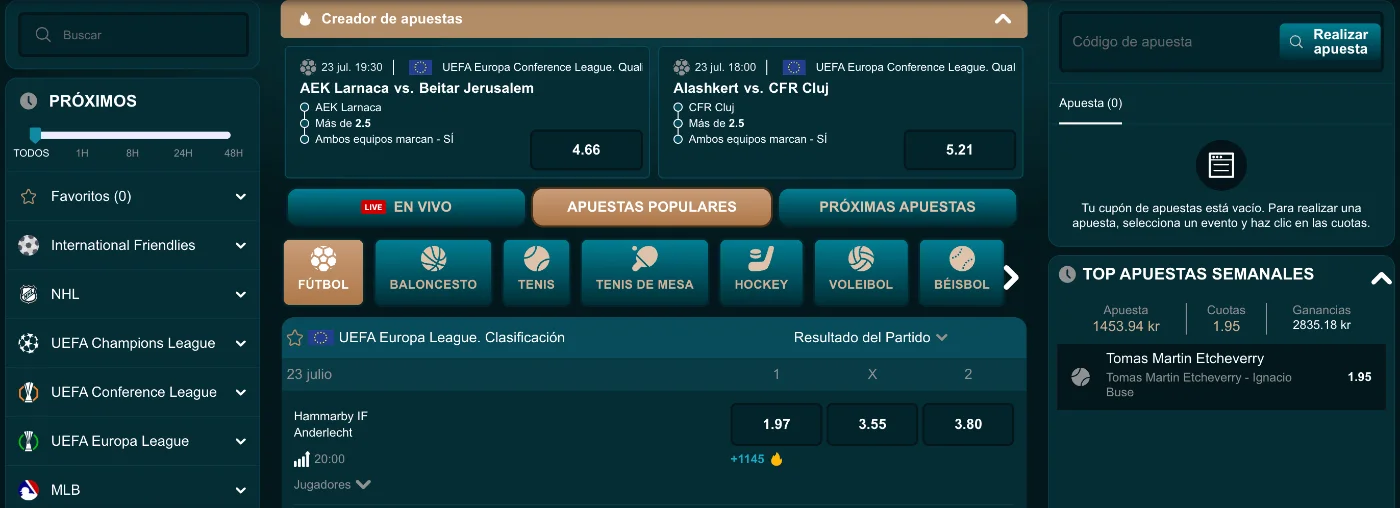Viewport: 1400px width, 508px height.
Task: Set time filter to 24H
Action: point(183,154)
